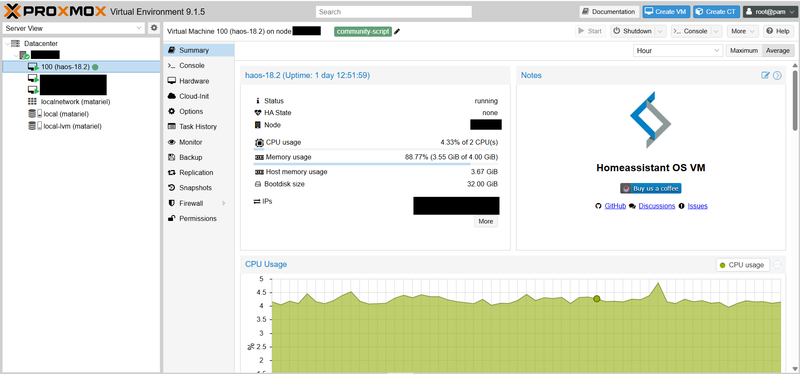The width and height of the screenshot is (800, 374).
Task: Open the Replication tab
Action: [x=198, y=173]
